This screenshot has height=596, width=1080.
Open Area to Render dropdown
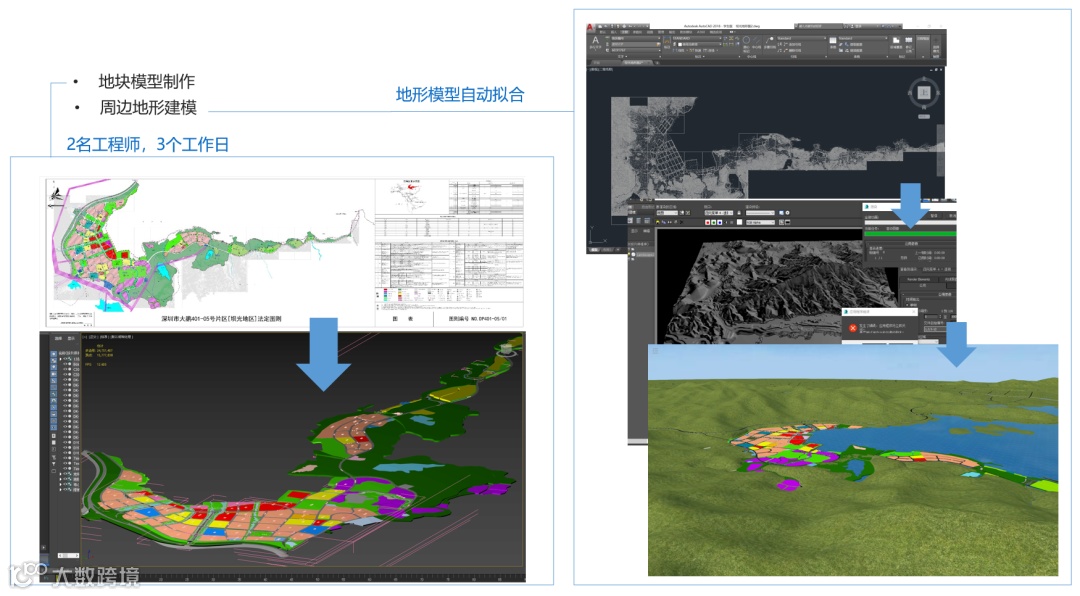click(x=667, y=213)
